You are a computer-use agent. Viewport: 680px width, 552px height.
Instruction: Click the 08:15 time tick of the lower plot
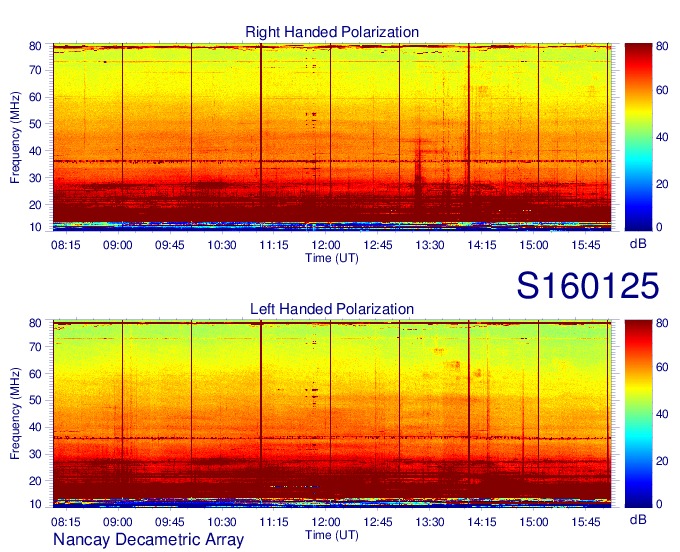(66, 522)
